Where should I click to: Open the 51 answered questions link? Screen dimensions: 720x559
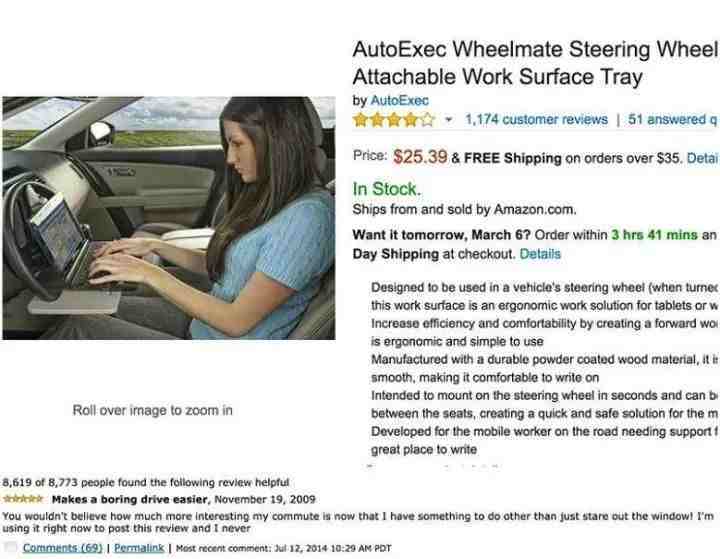[673, 119]
